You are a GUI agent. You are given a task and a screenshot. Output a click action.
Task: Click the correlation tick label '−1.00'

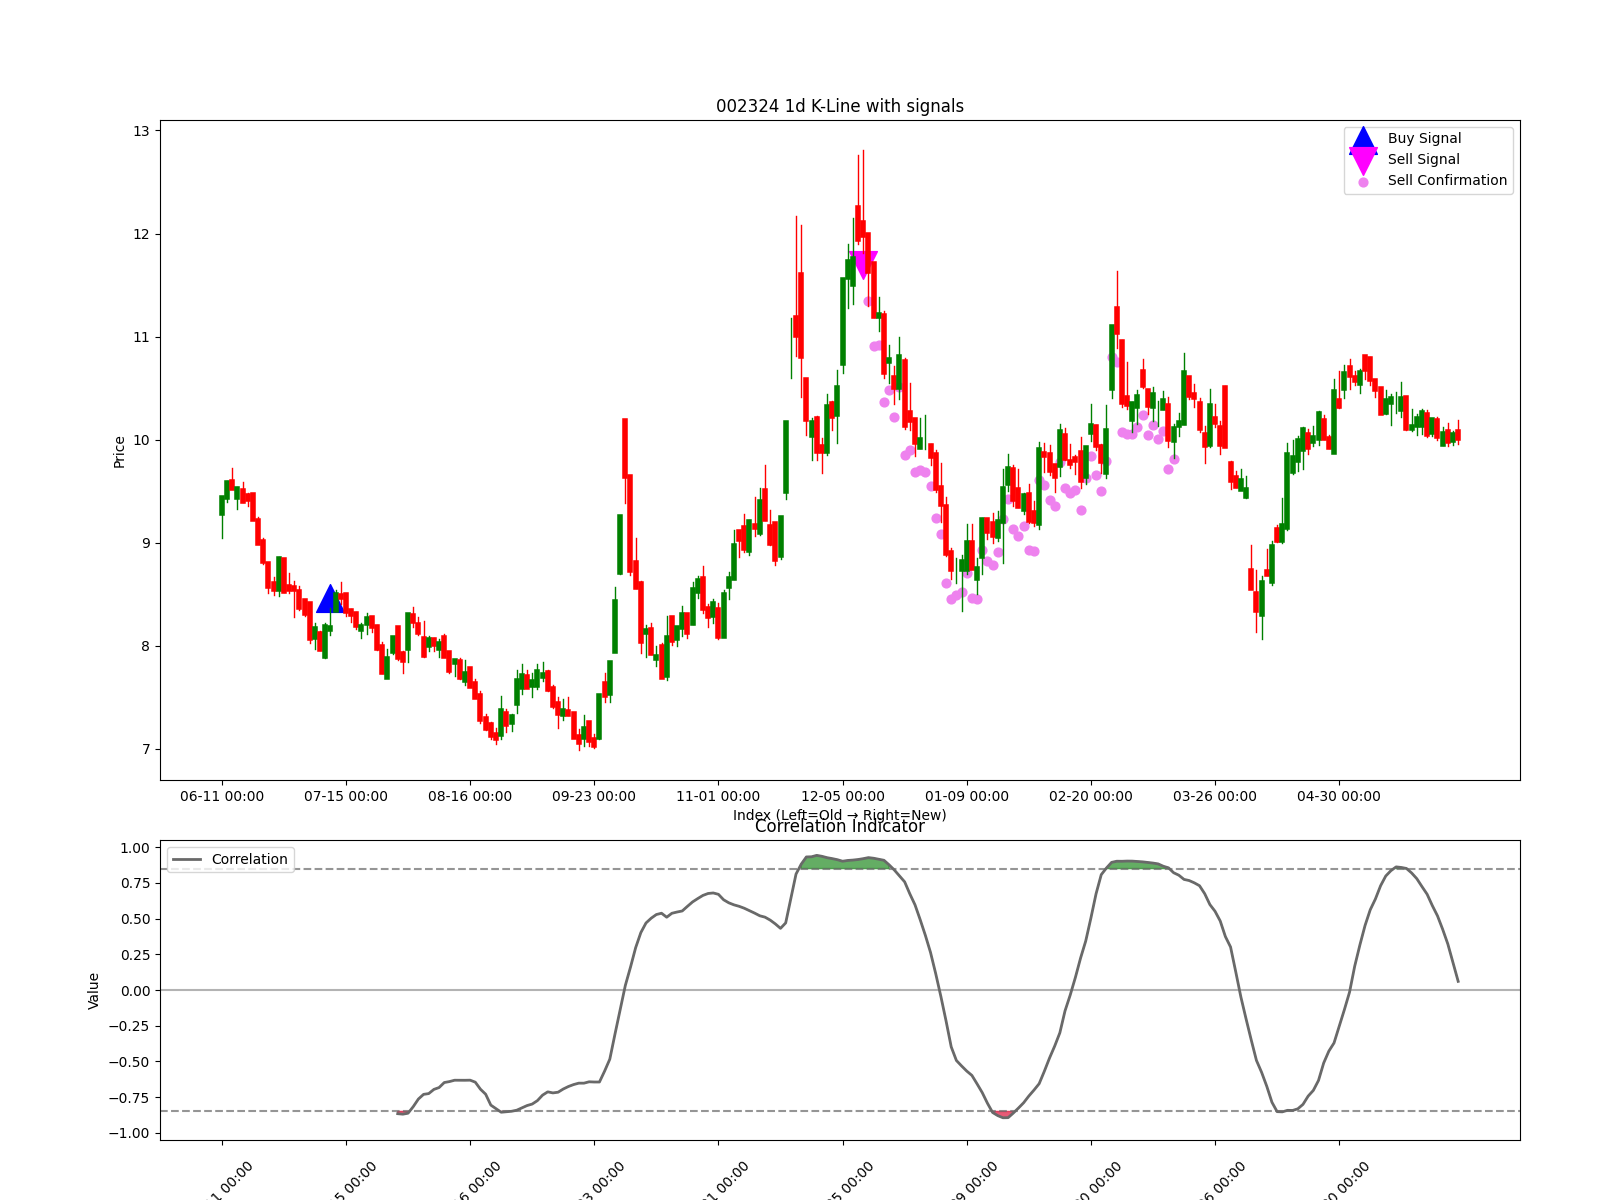(129, 1133)
